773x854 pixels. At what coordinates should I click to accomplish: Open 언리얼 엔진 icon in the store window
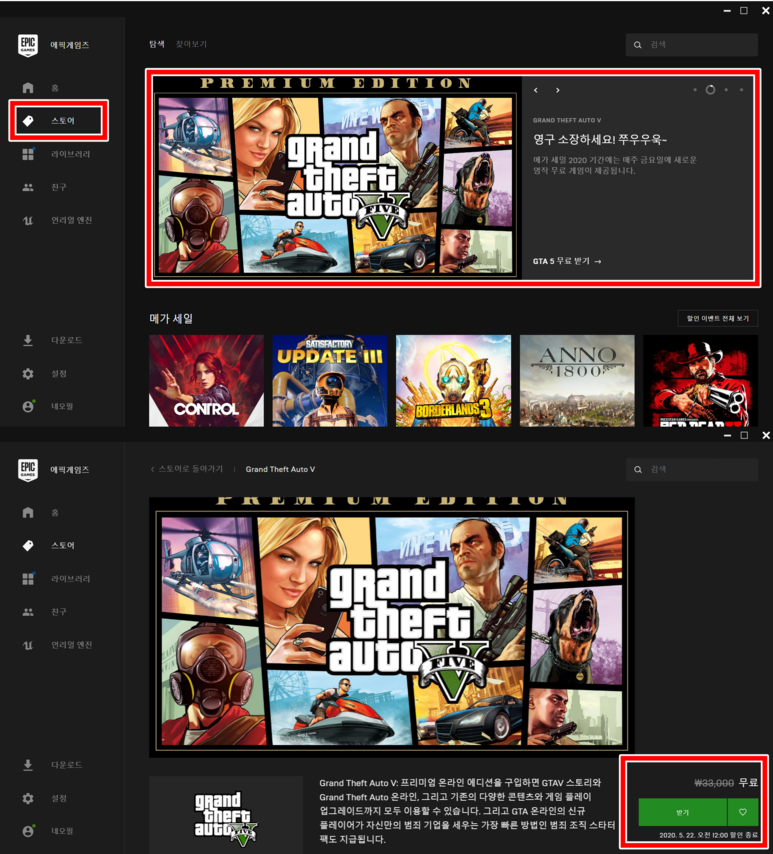(28, 221)
